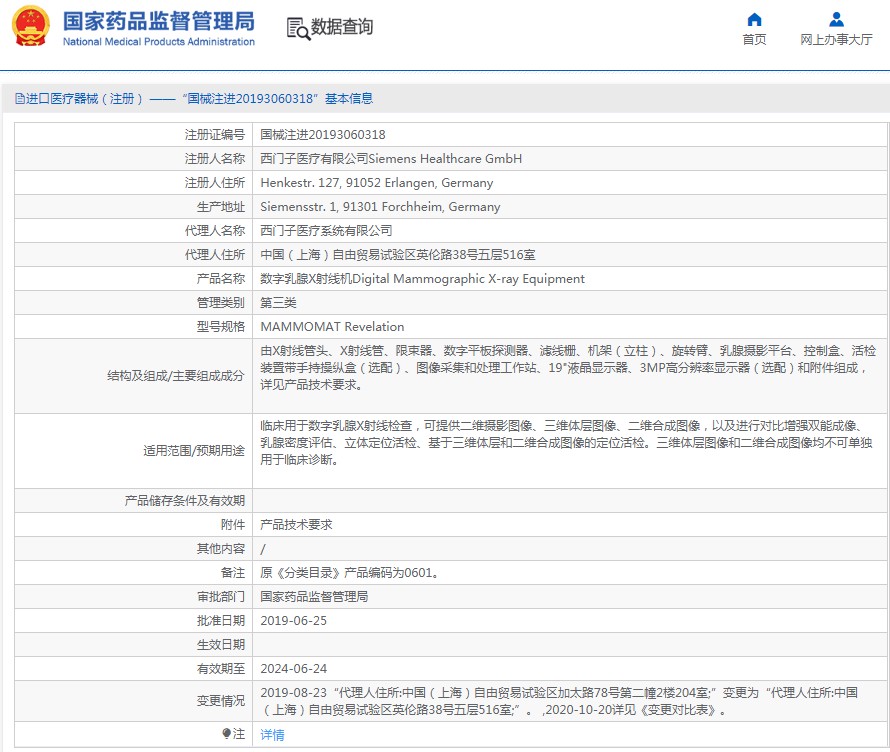Click the 数据查询 heading text
This screenshot has height=752, width=890.
pos(342,27)
